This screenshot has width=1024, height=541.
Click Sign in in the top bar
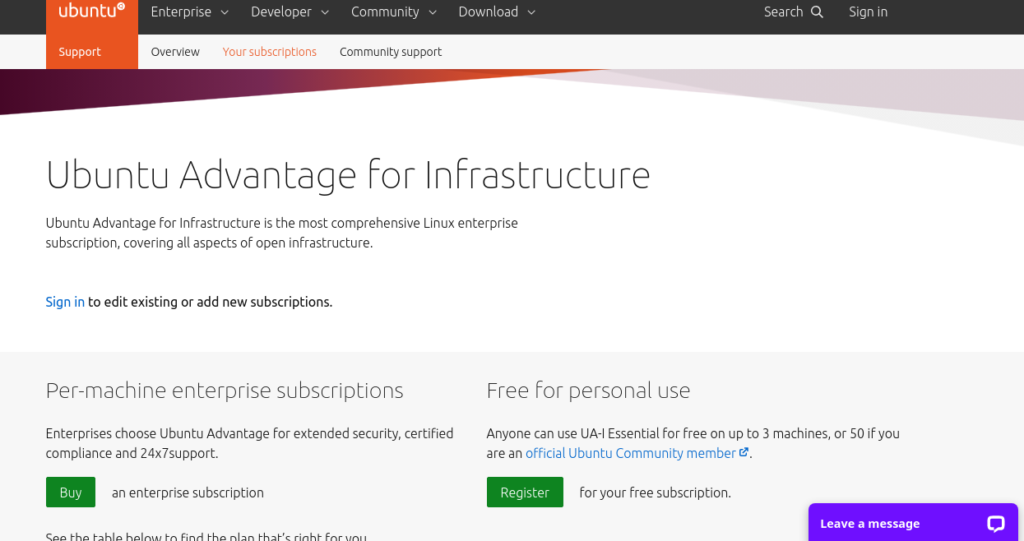click(868, 12)
